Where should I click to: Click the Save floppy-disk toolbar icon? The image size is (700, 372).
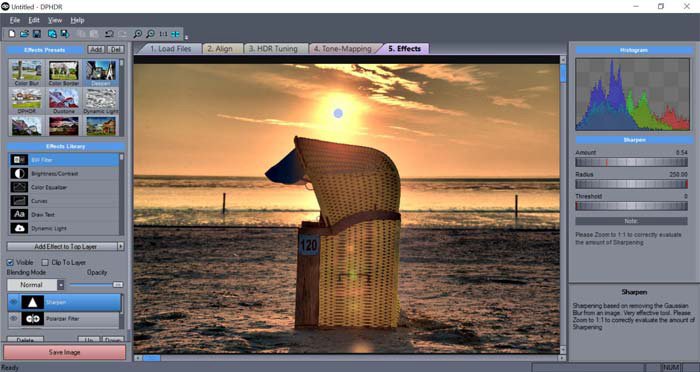[x=37, y=34]
